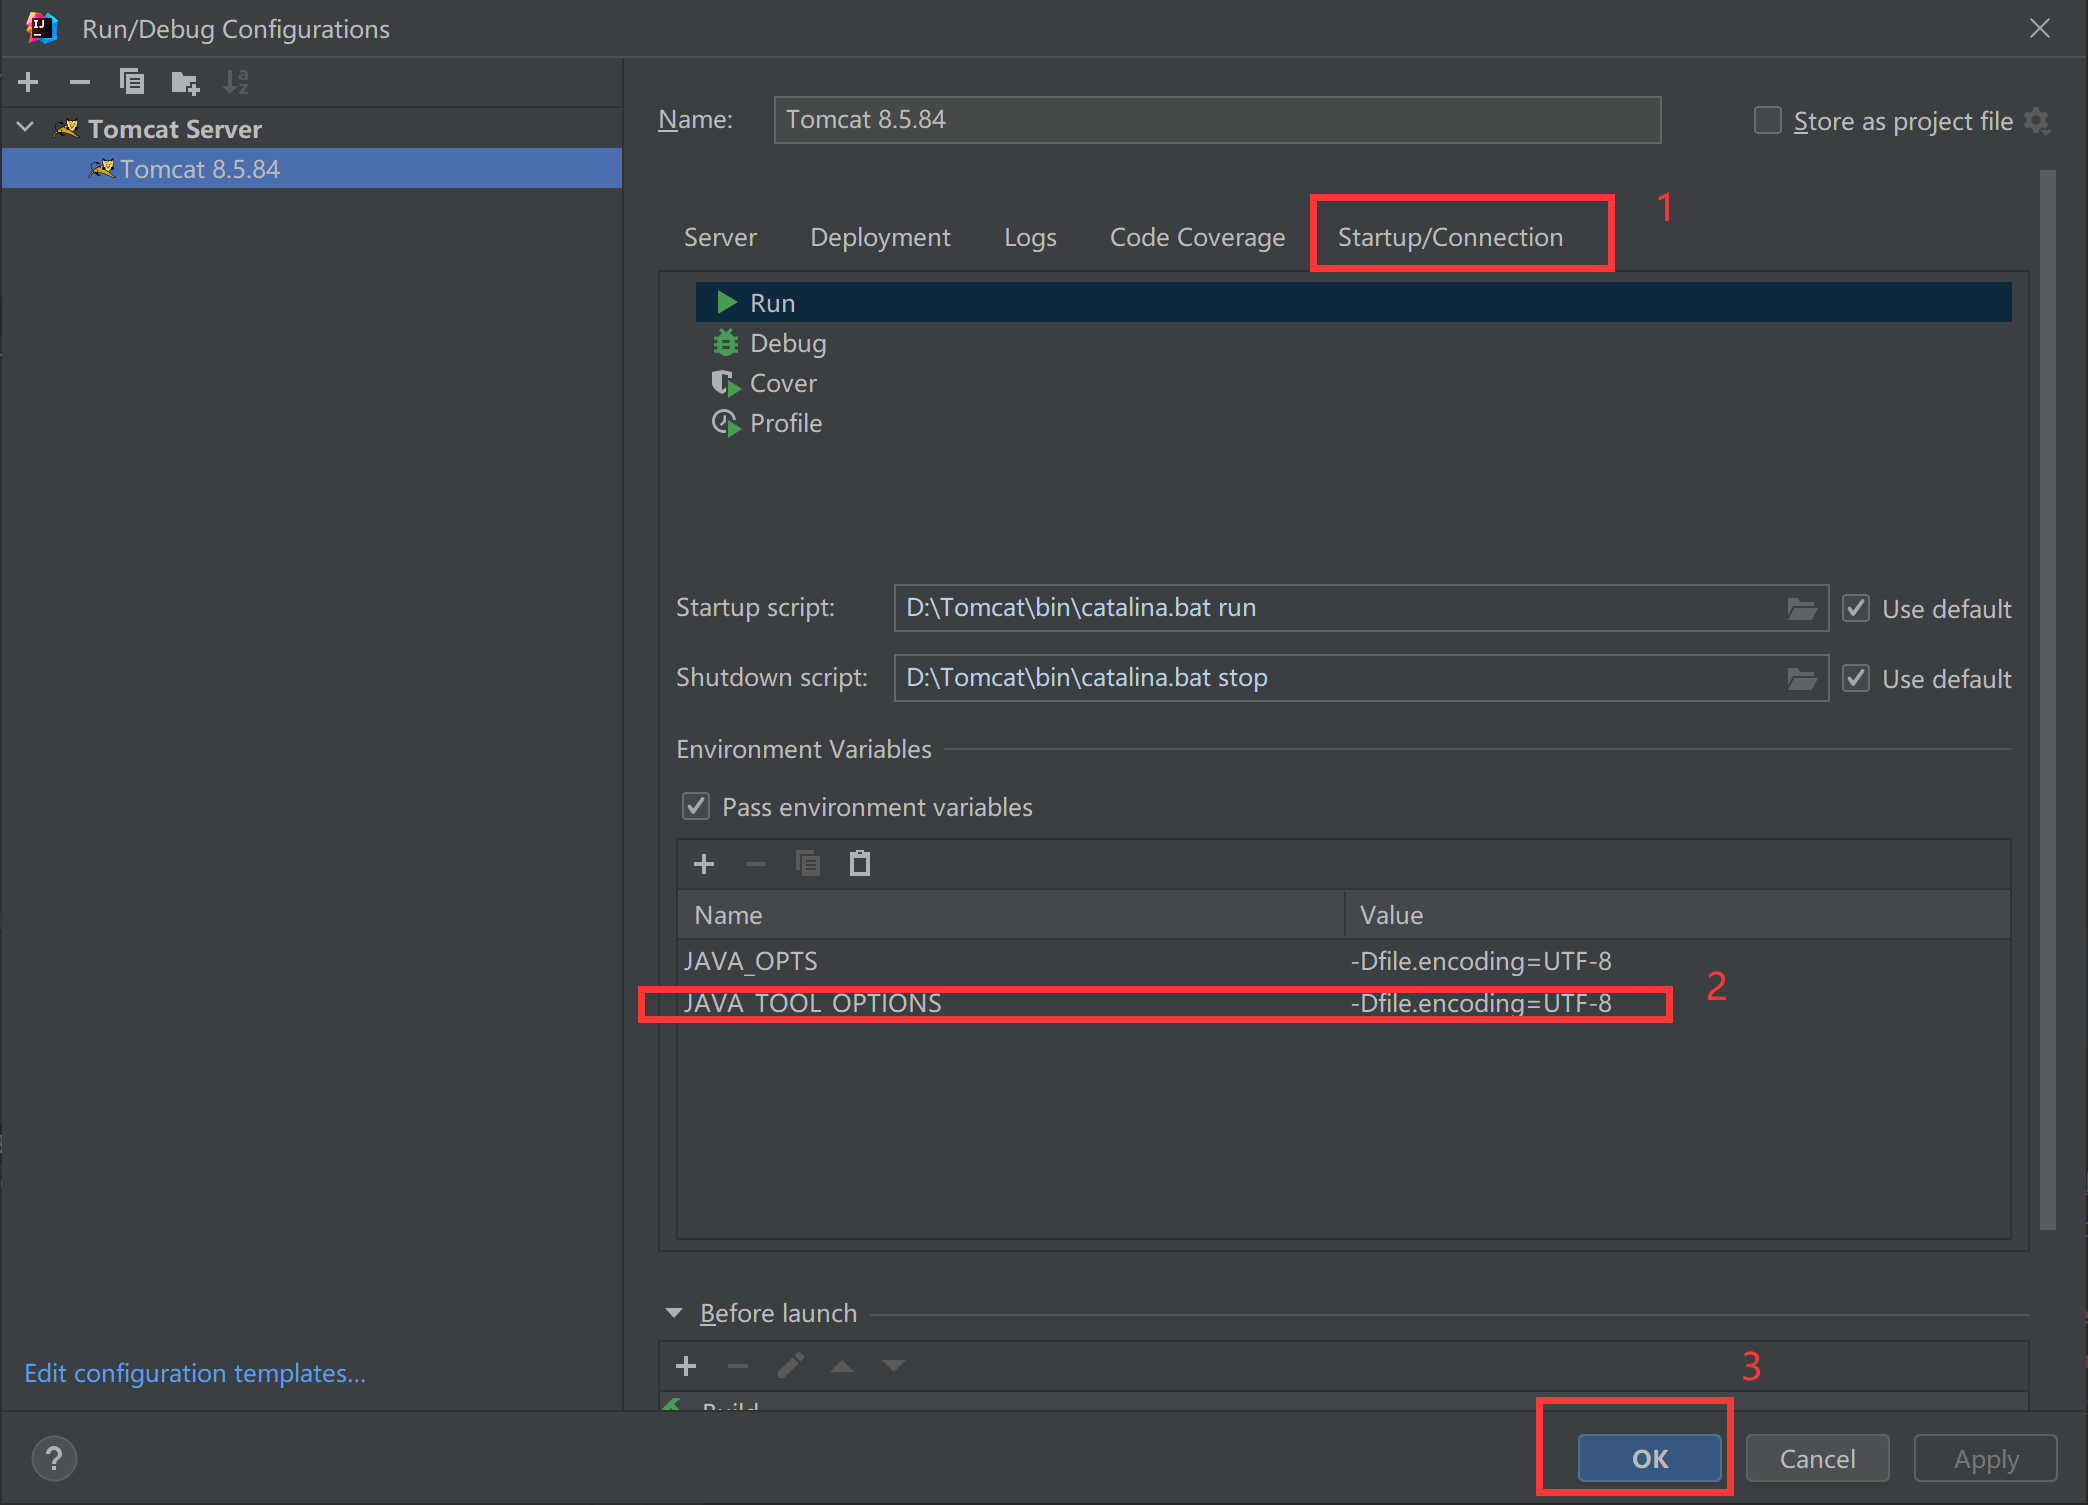Click the copy configuration icon
Image resolution: width=2088 pixels, height=1505 pixels.
click(x=132, y=82)
